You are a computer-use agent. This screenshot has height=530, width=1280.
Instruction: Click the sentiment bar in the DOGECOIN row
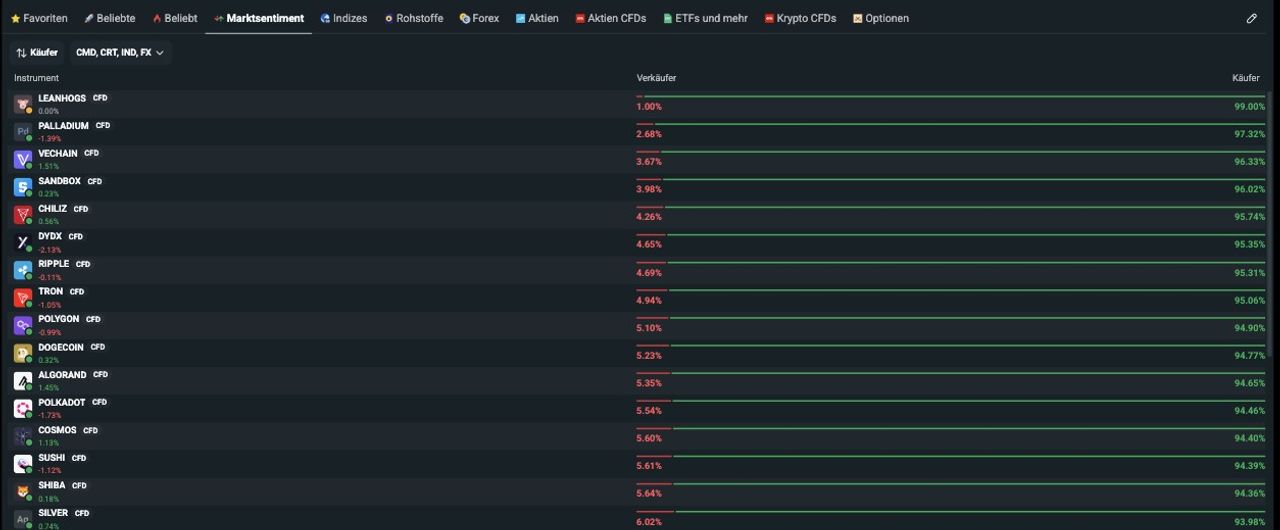click(951, 346)
